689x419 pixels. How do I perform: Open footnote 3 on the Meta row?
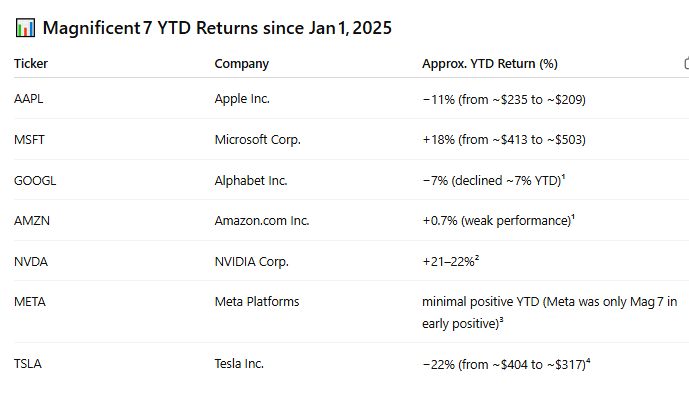coord(500,321)
